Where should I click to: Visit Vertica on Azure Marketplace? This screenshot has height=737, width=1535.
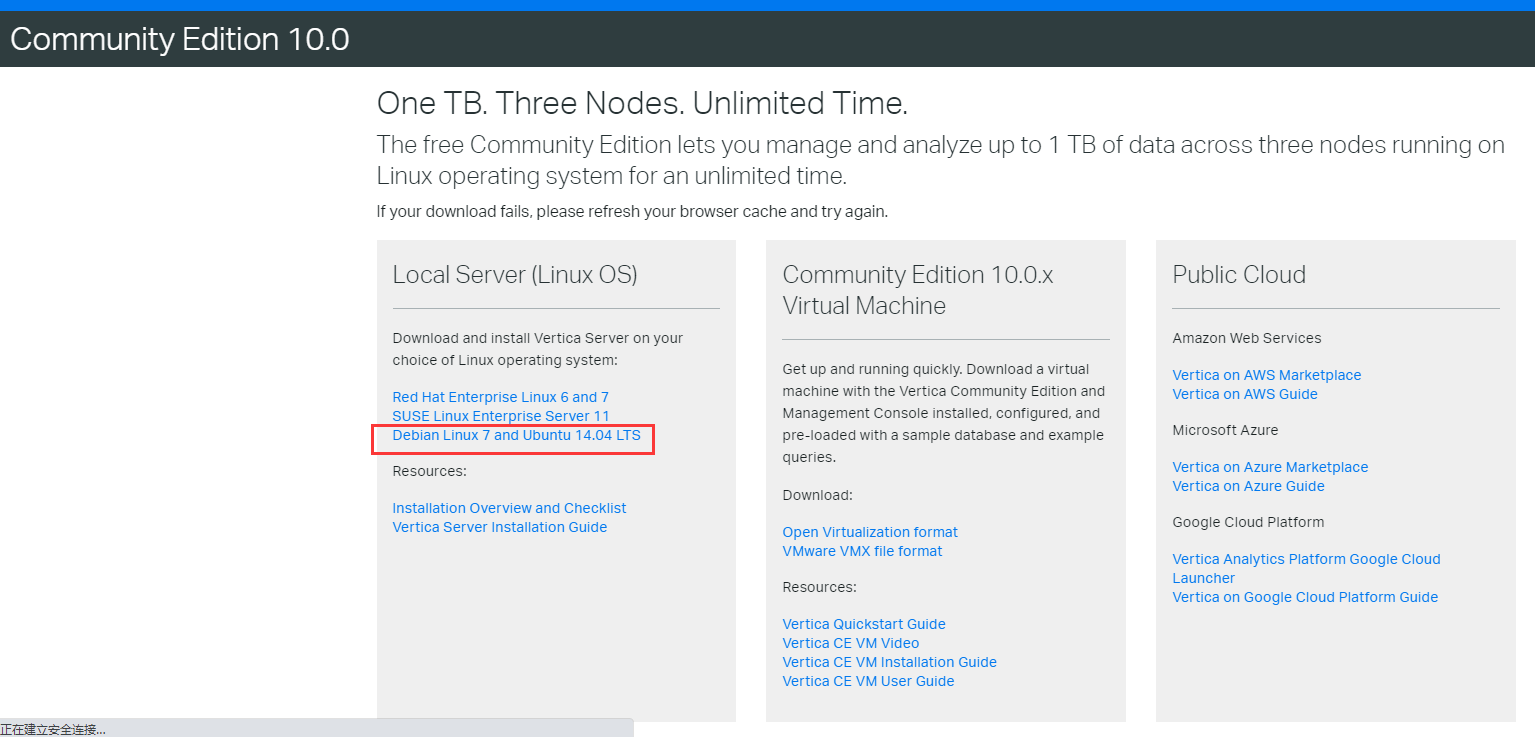(1270, 467)
